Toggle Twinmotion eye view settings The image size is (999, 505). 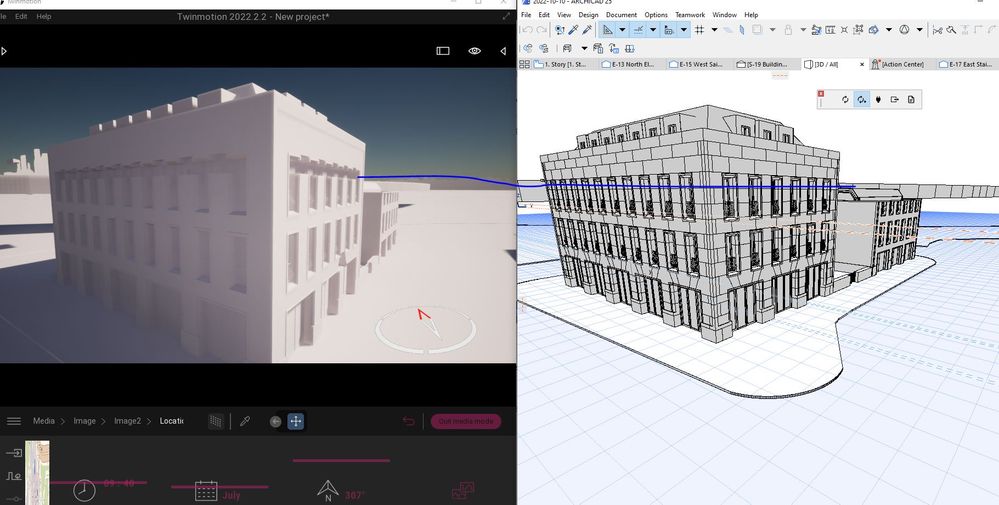coord(475,50)
